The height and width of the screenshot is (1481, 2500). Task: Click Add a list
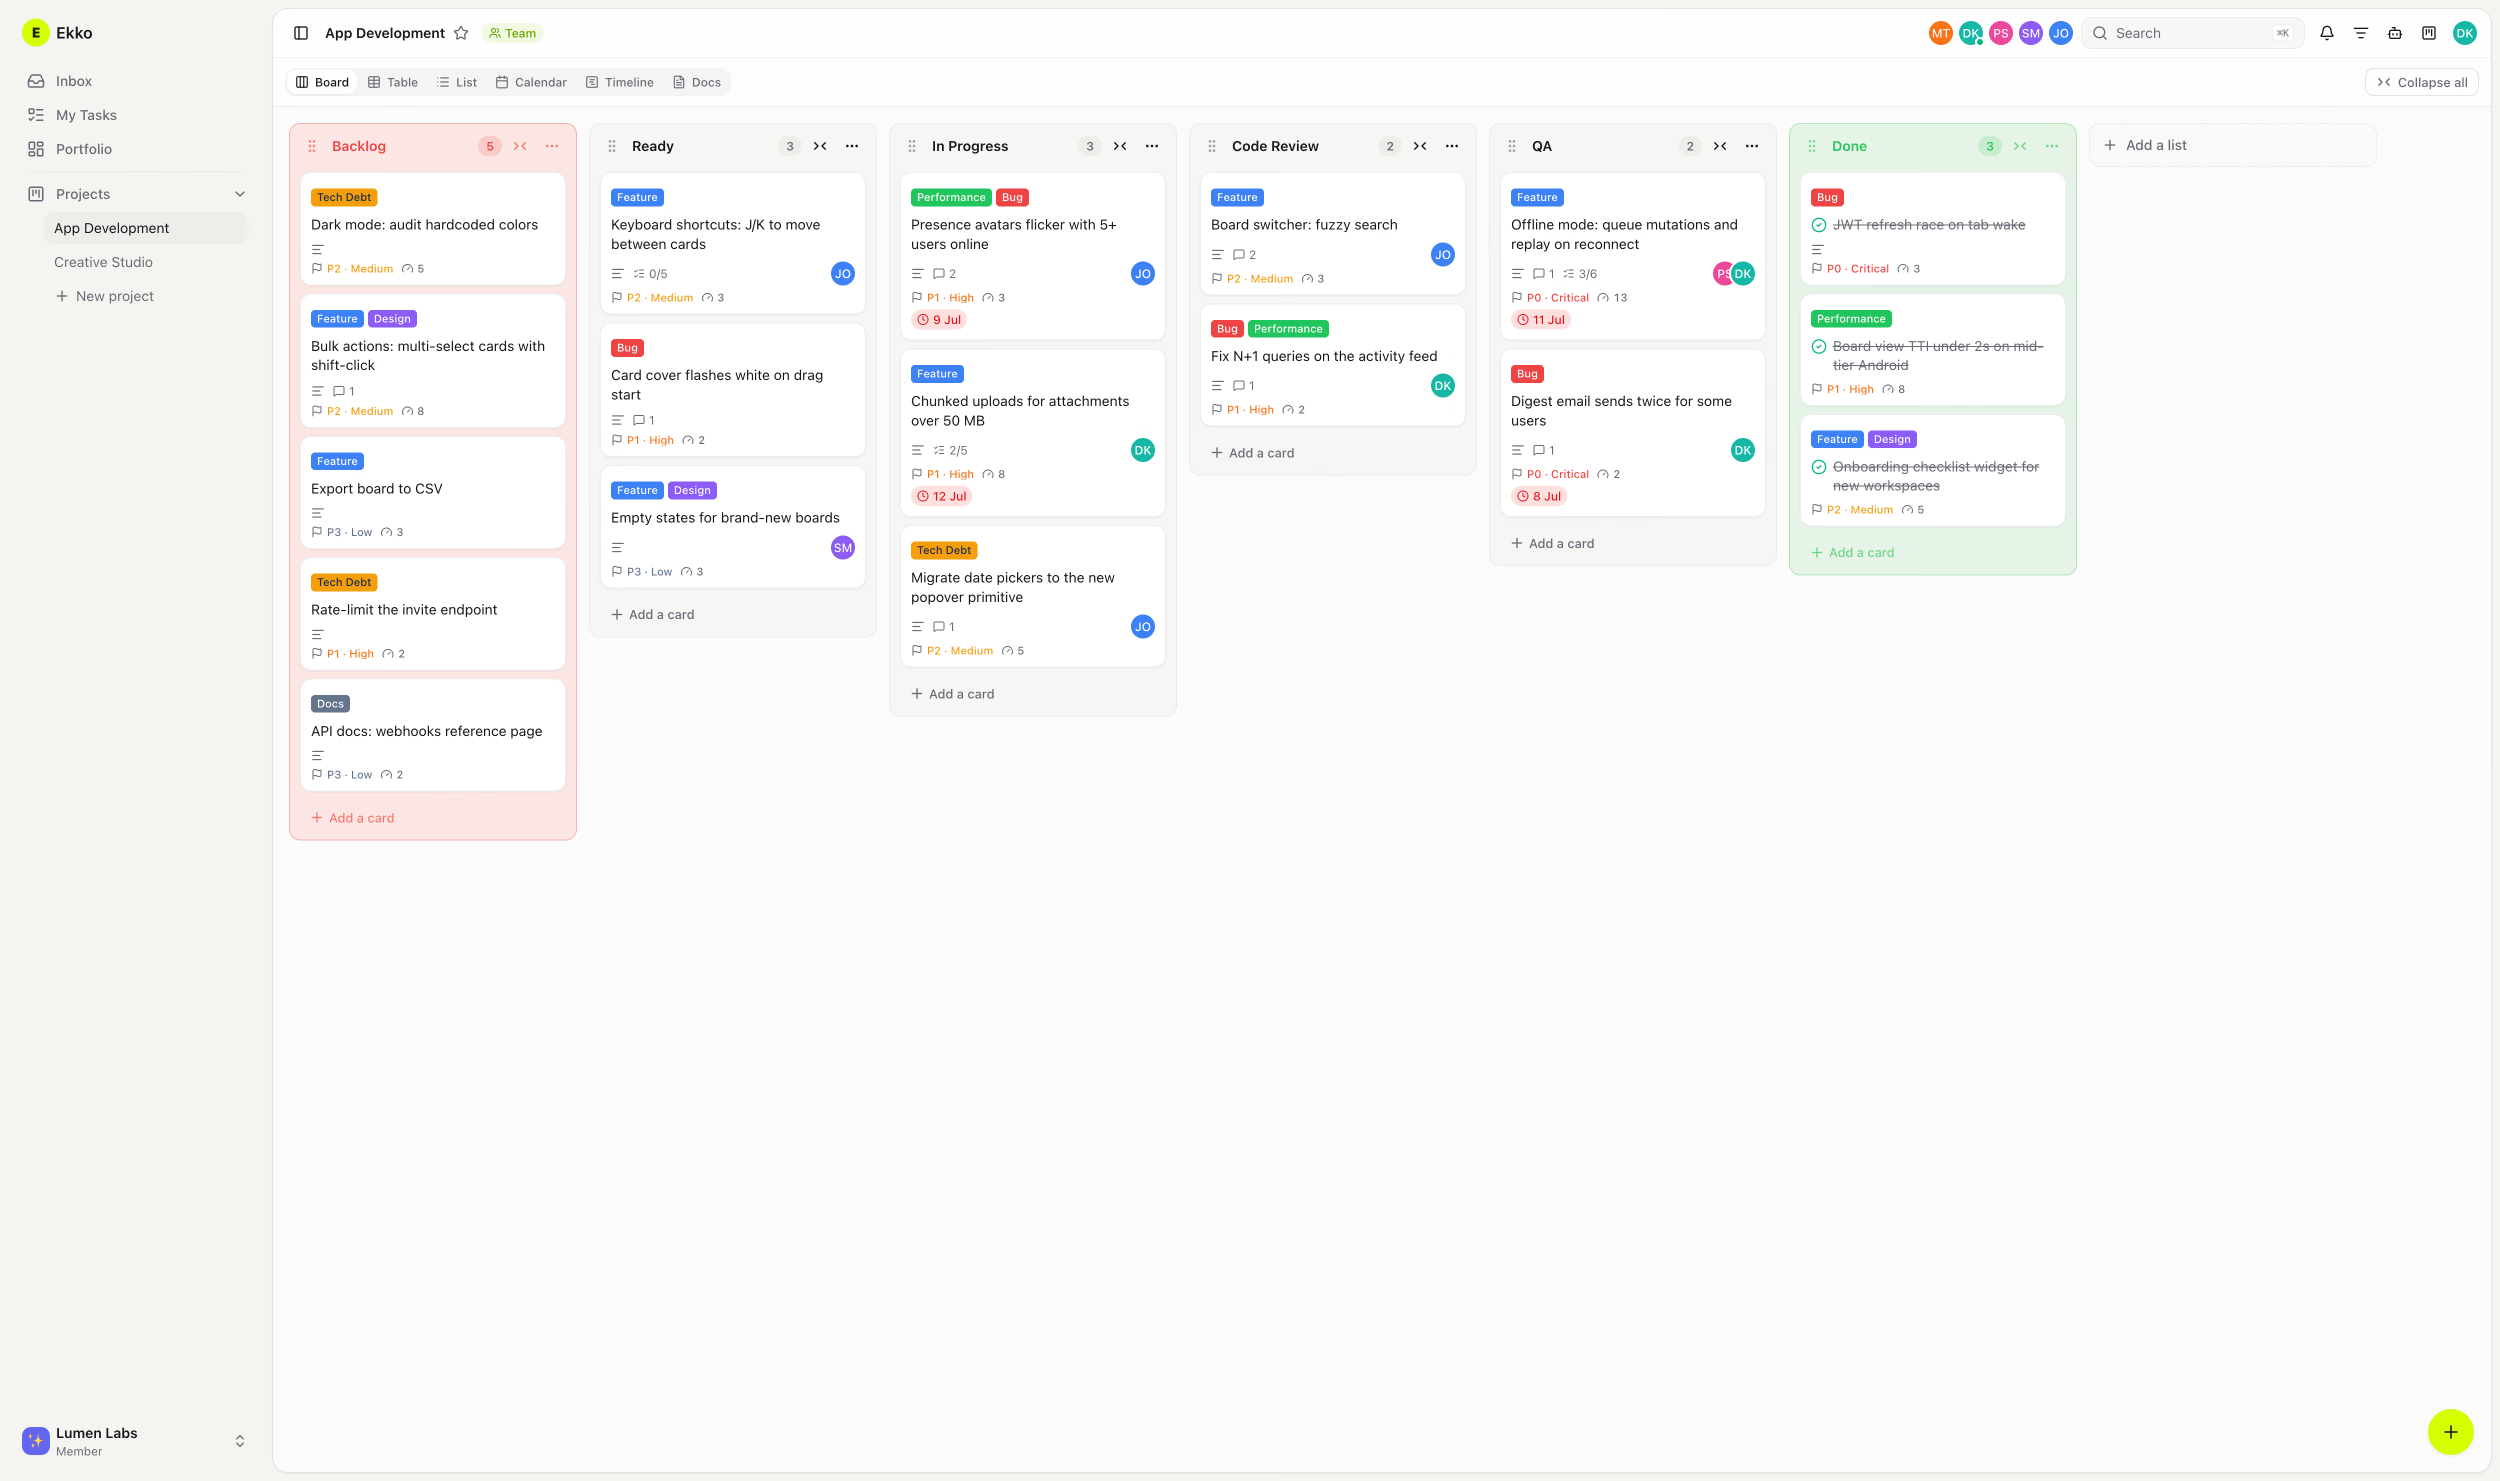(x=2232, y=145)
